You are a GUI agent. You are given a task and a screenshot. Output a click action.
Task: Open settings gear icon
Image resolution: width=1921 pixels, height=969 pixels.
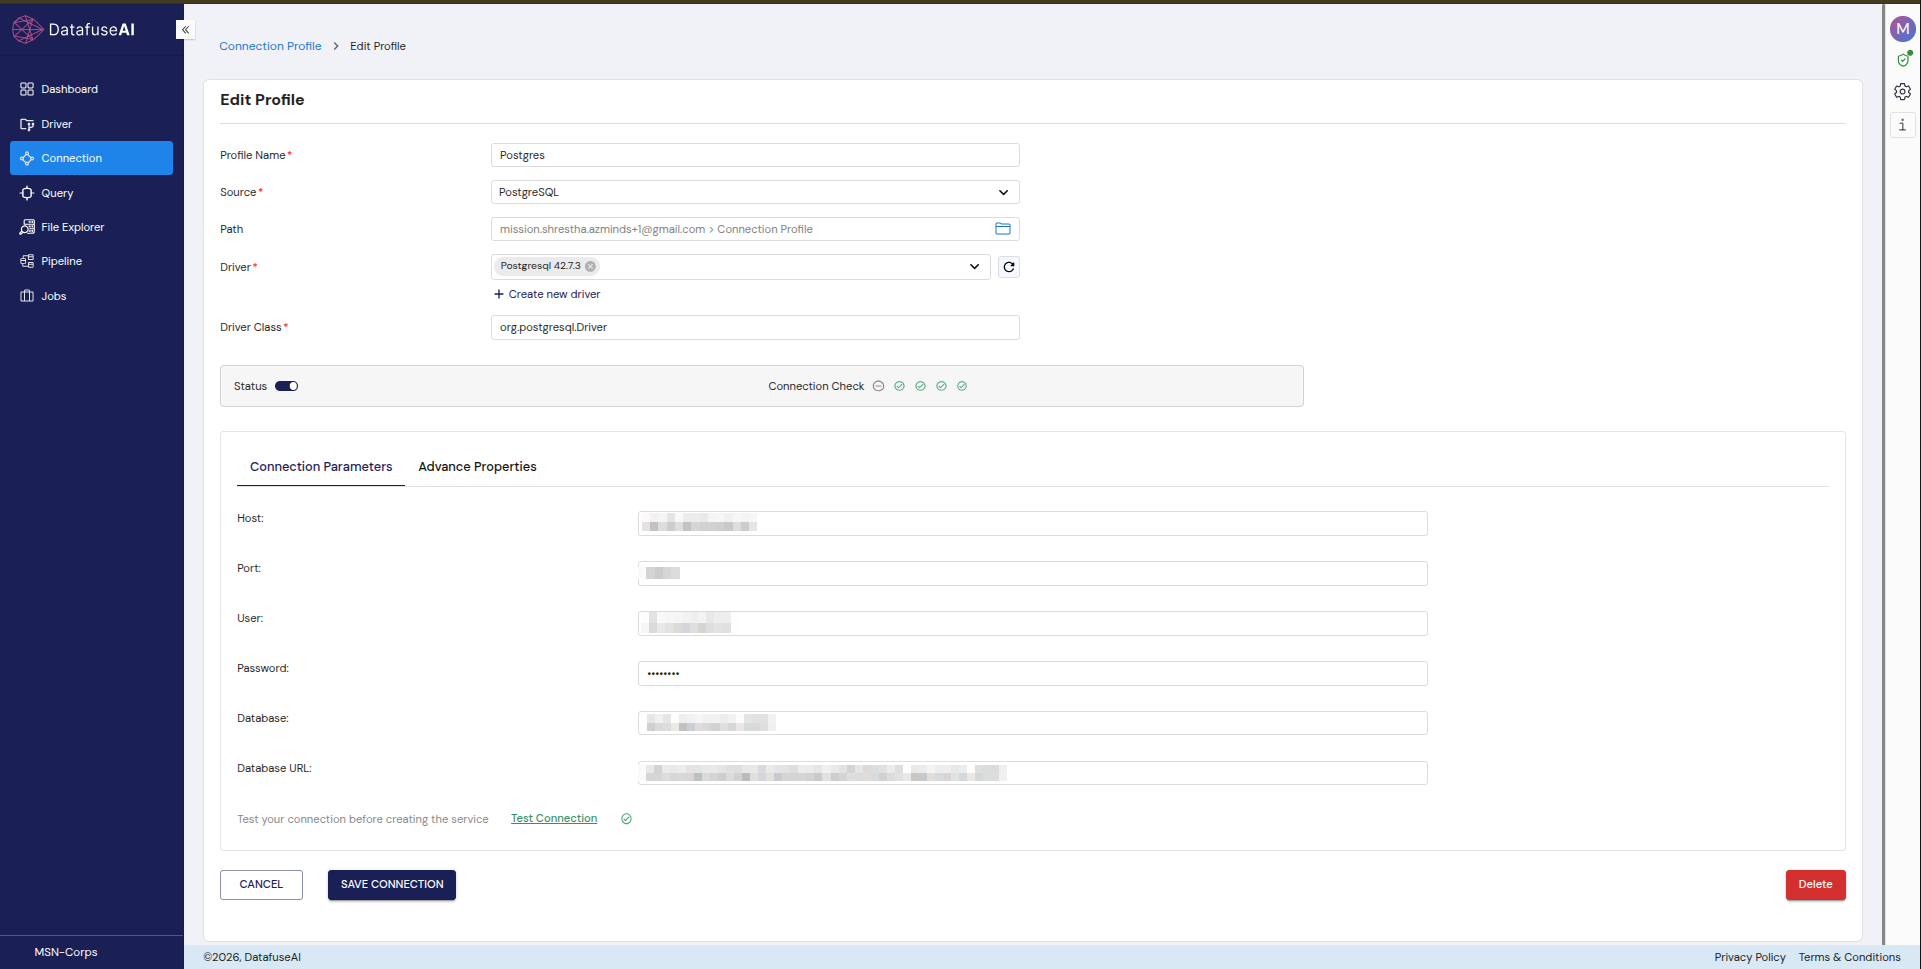[1902, 92]
